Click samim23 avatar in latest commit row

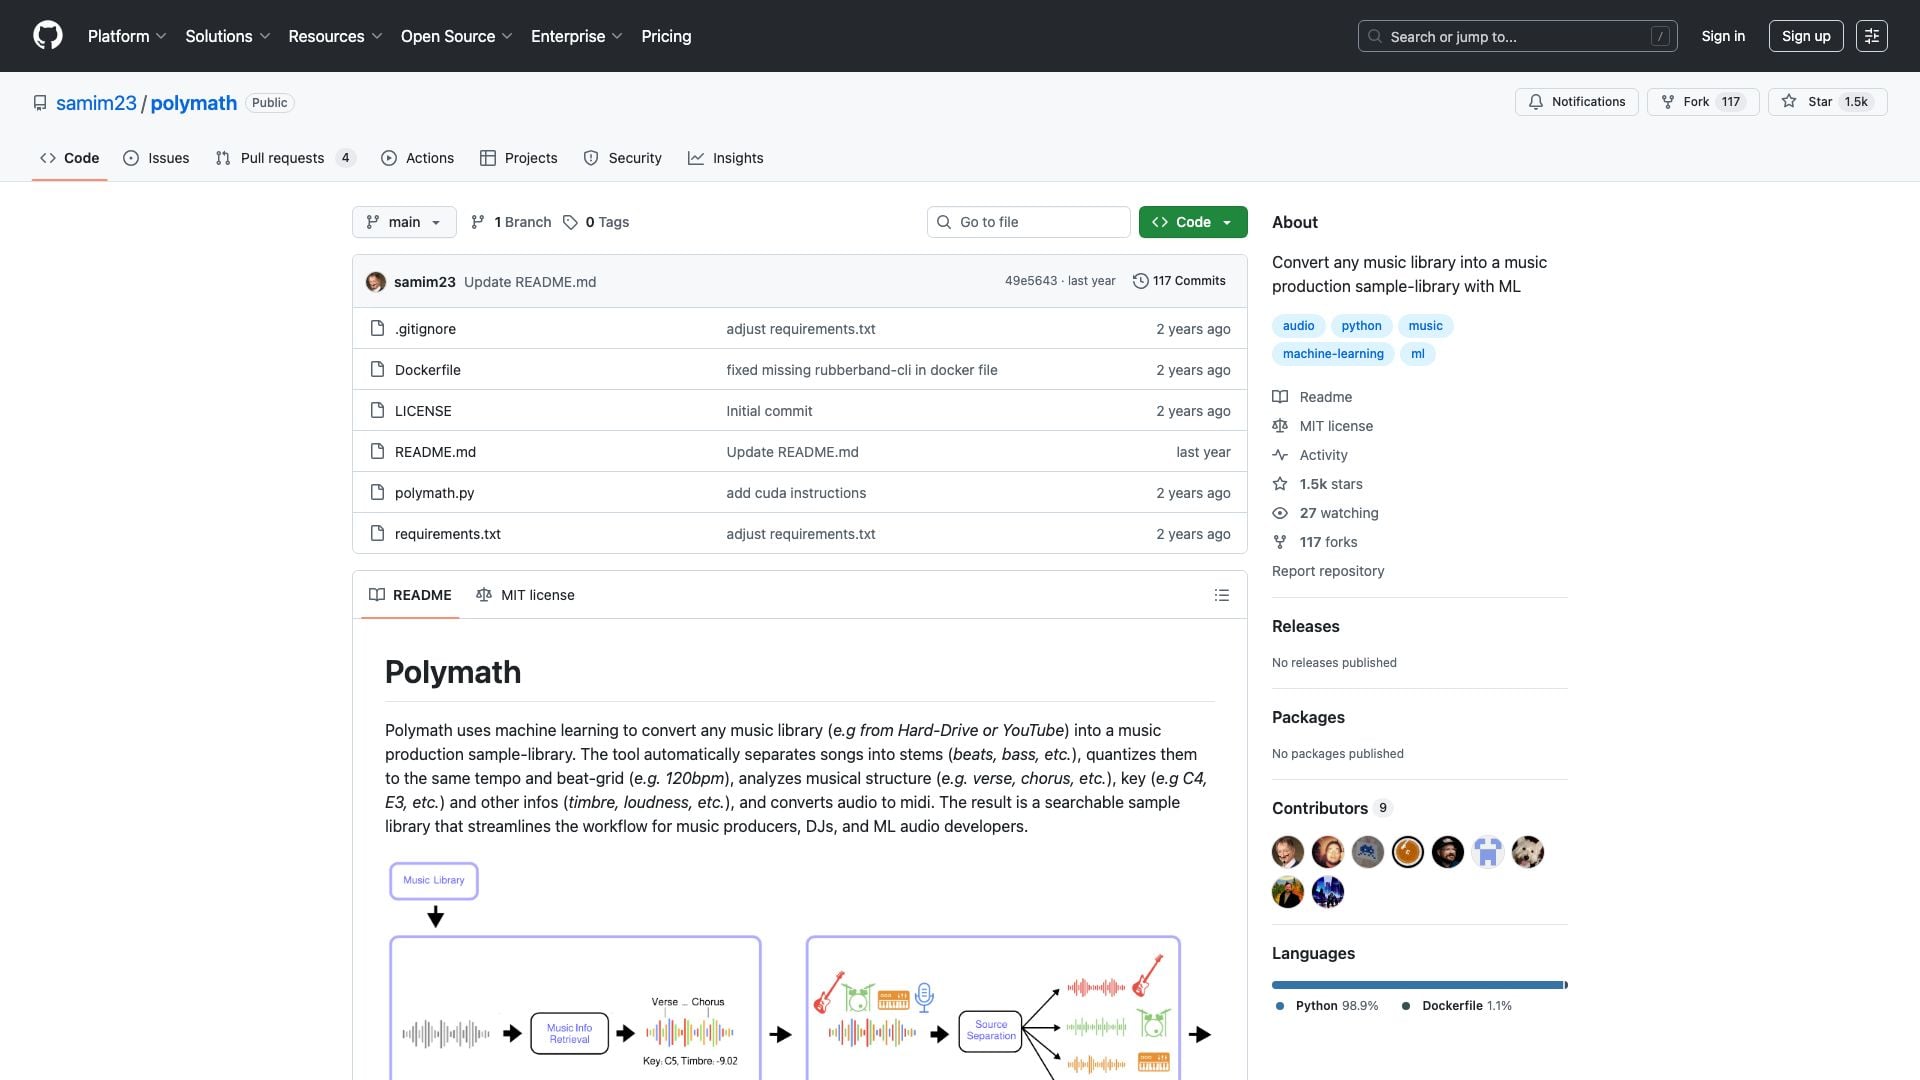376,282
